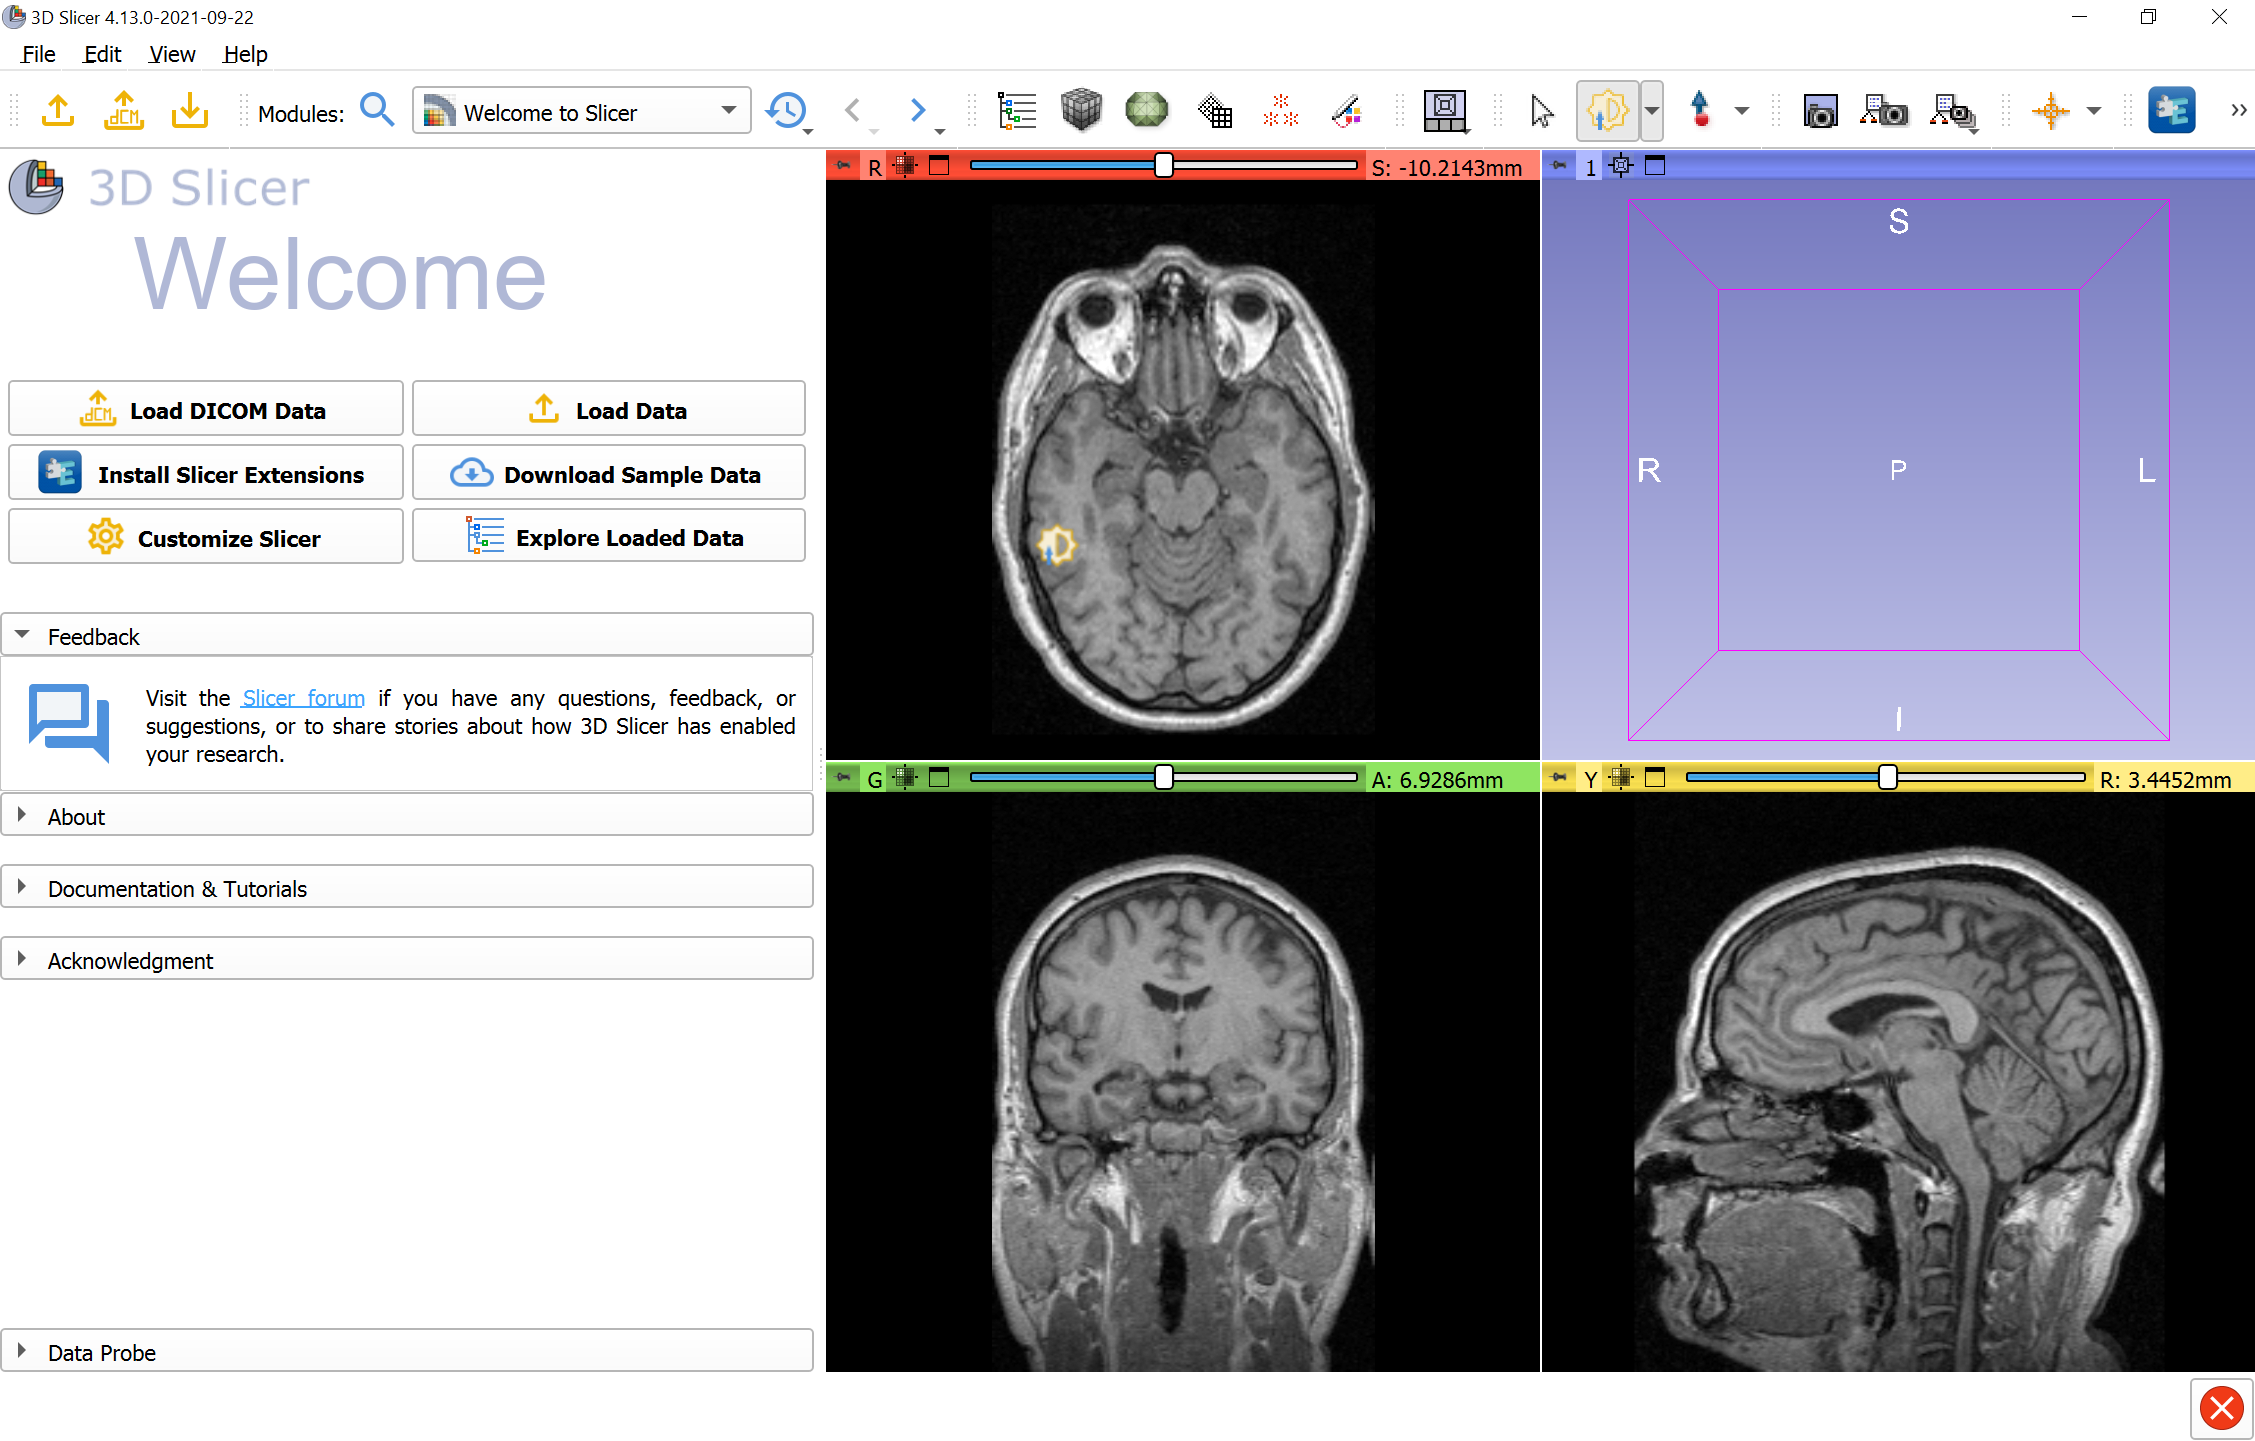Expand the Acknowledgment section

[x=407, y=960]
